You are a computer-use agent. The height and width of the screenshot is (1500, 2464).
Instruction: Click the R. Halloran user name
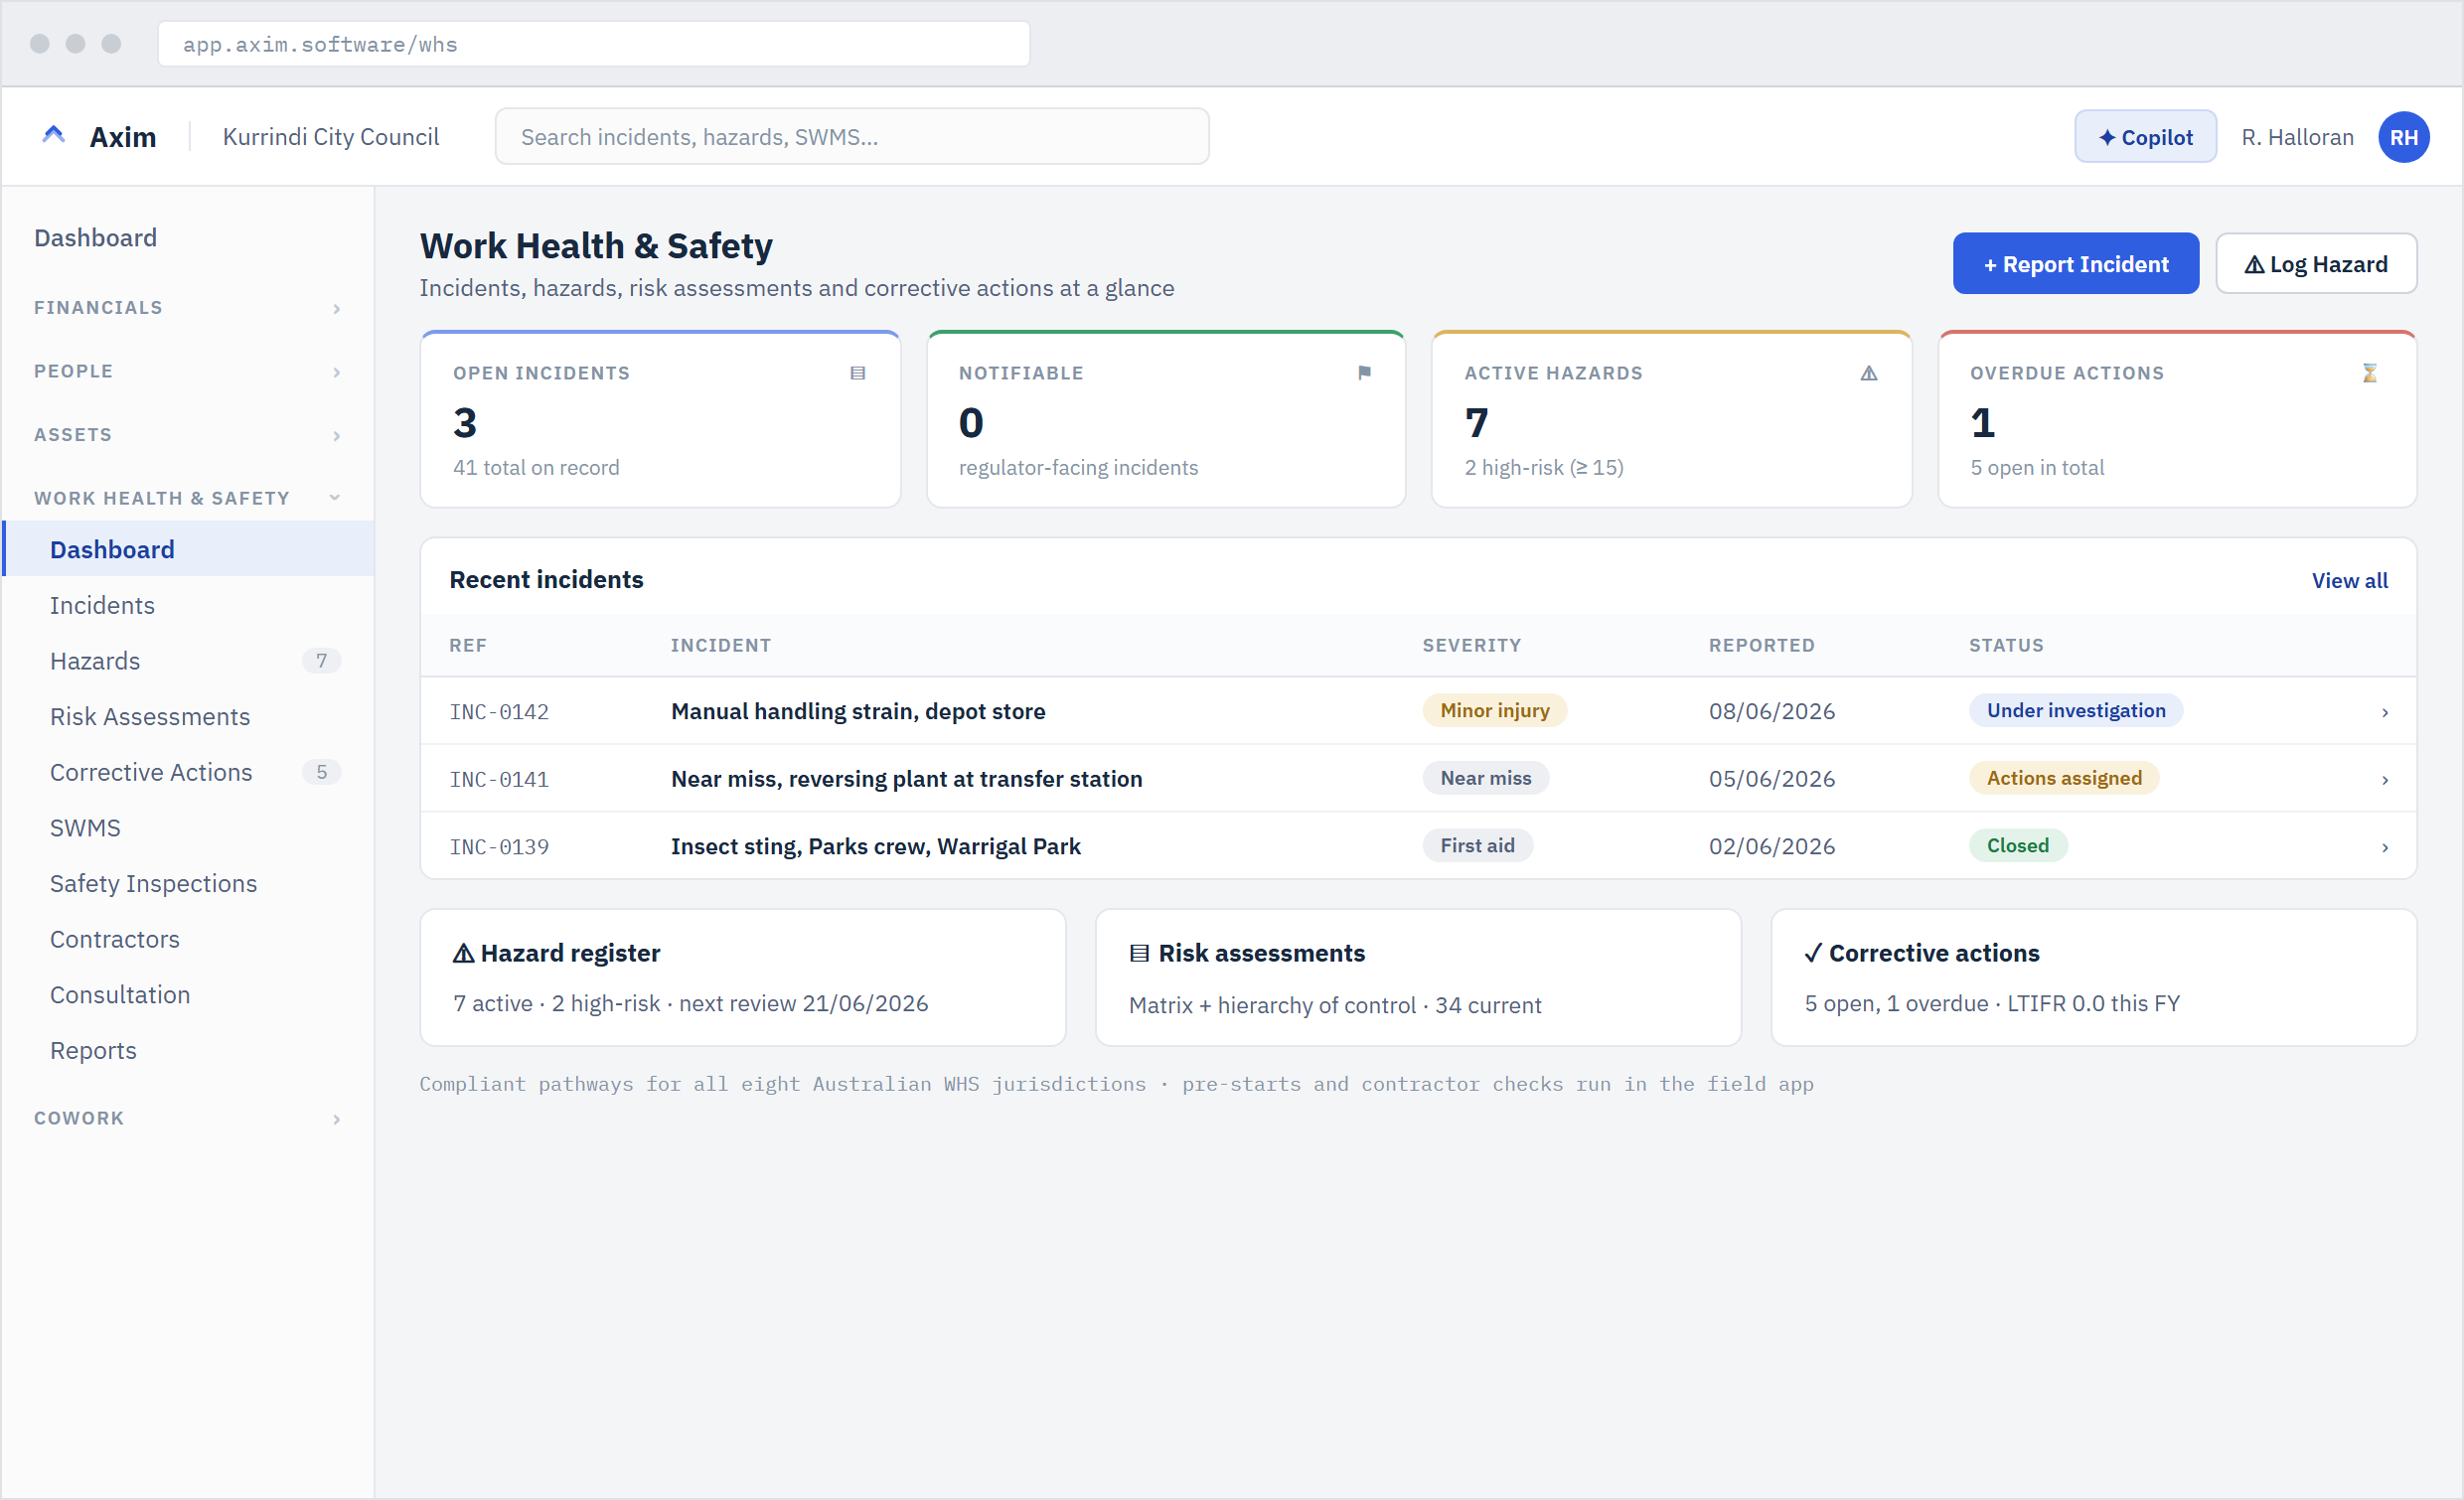tap(2297, 137)
